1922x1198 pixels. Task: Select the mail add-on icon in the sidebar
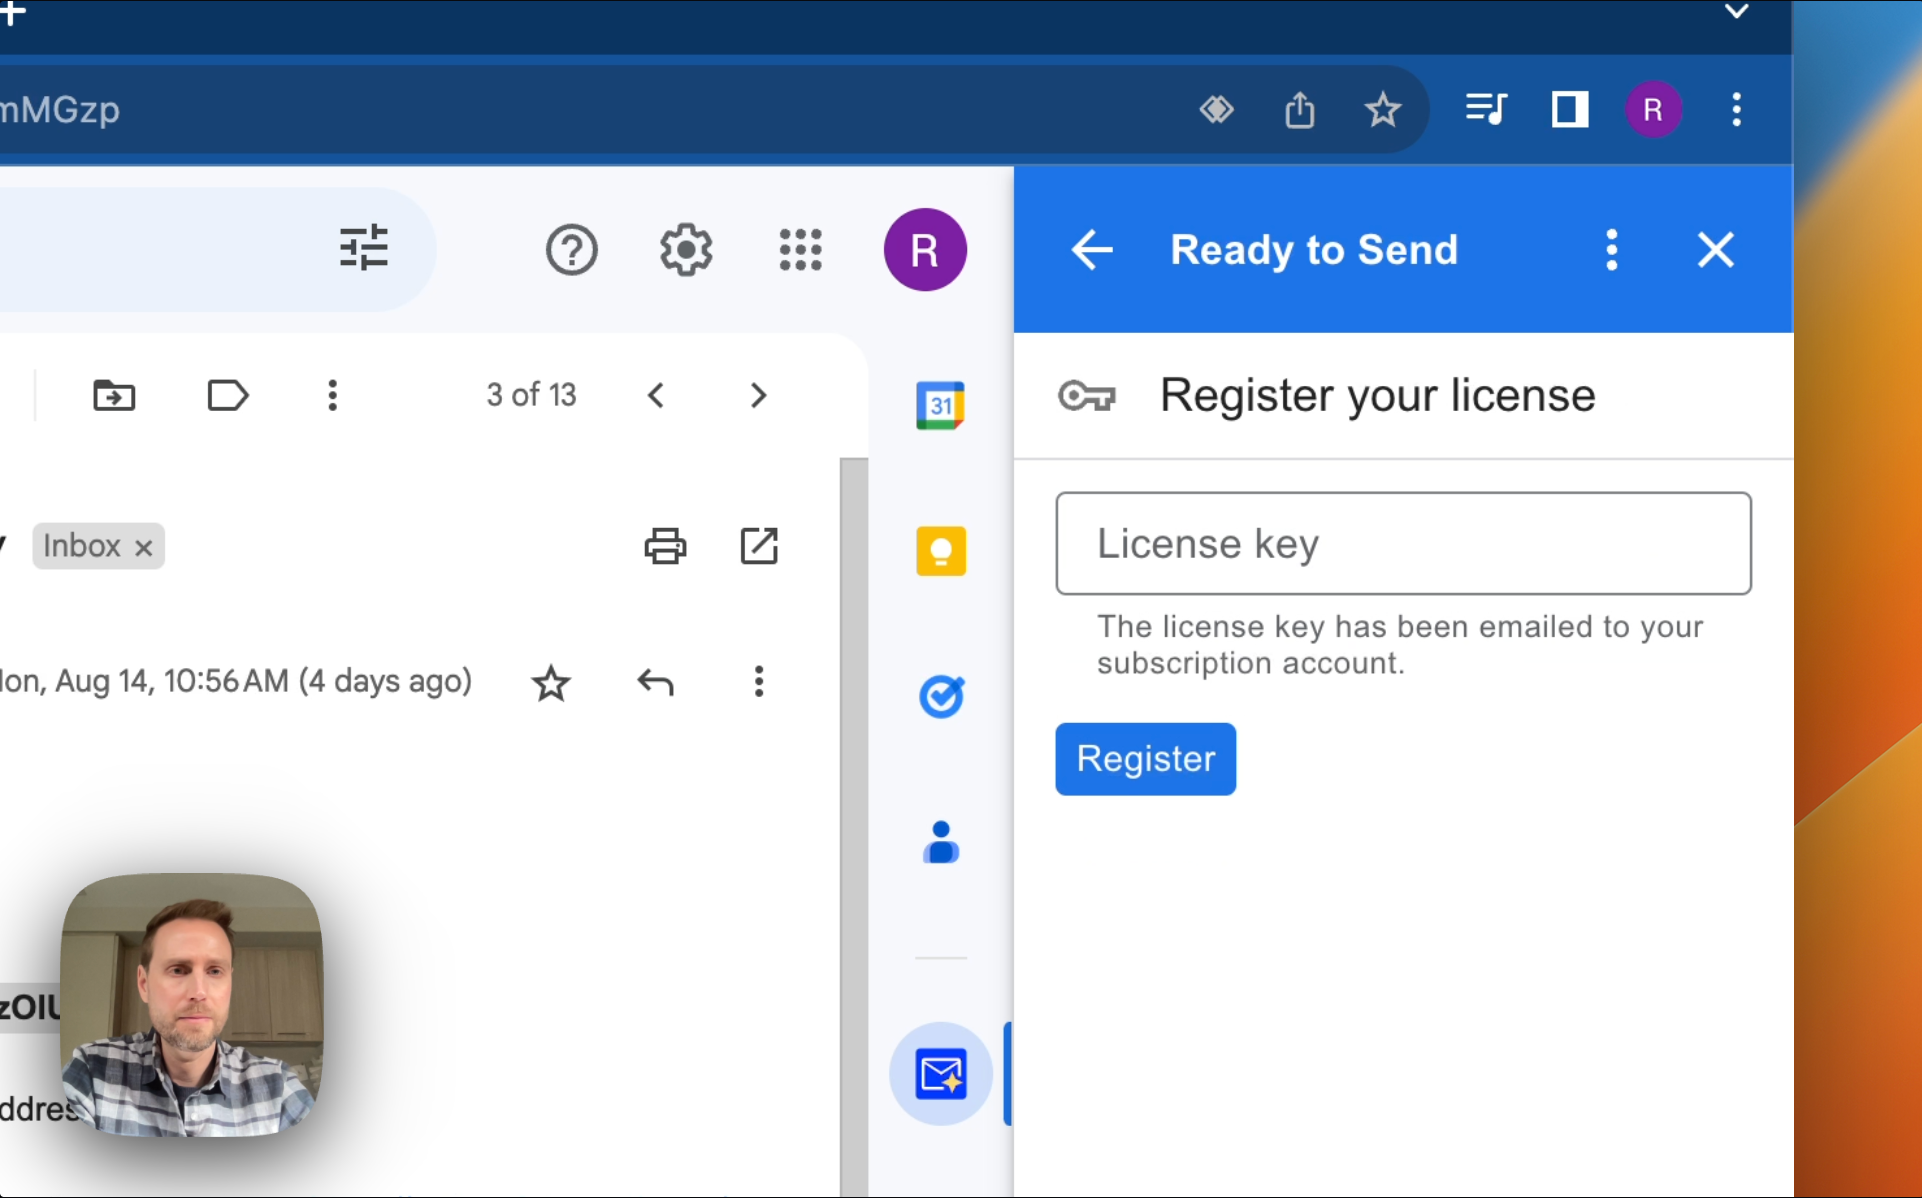939,1073
